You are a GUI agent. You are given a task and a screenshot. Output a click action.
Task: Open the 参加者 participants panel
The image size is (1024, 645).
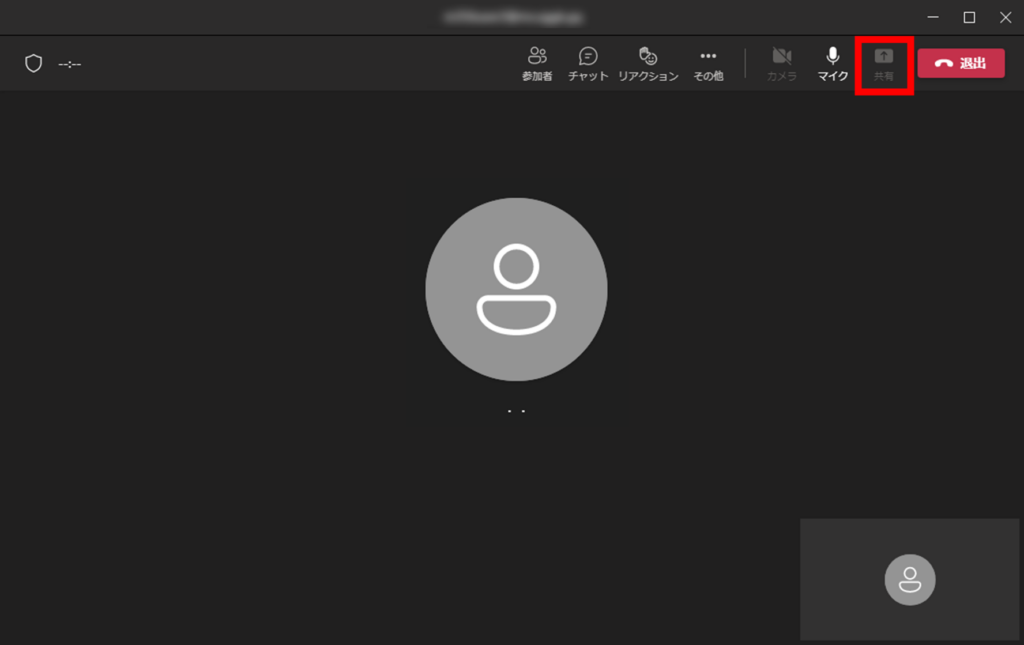point(537,64)
